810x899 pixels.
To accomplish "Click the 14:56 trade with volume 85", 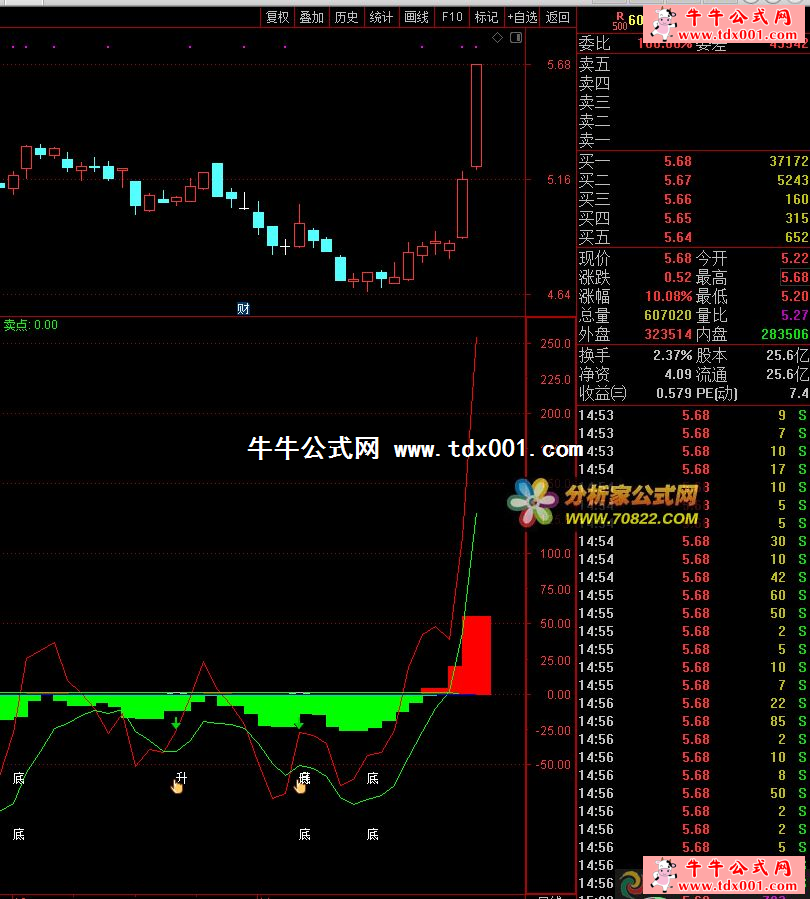I will coord(693,721).
